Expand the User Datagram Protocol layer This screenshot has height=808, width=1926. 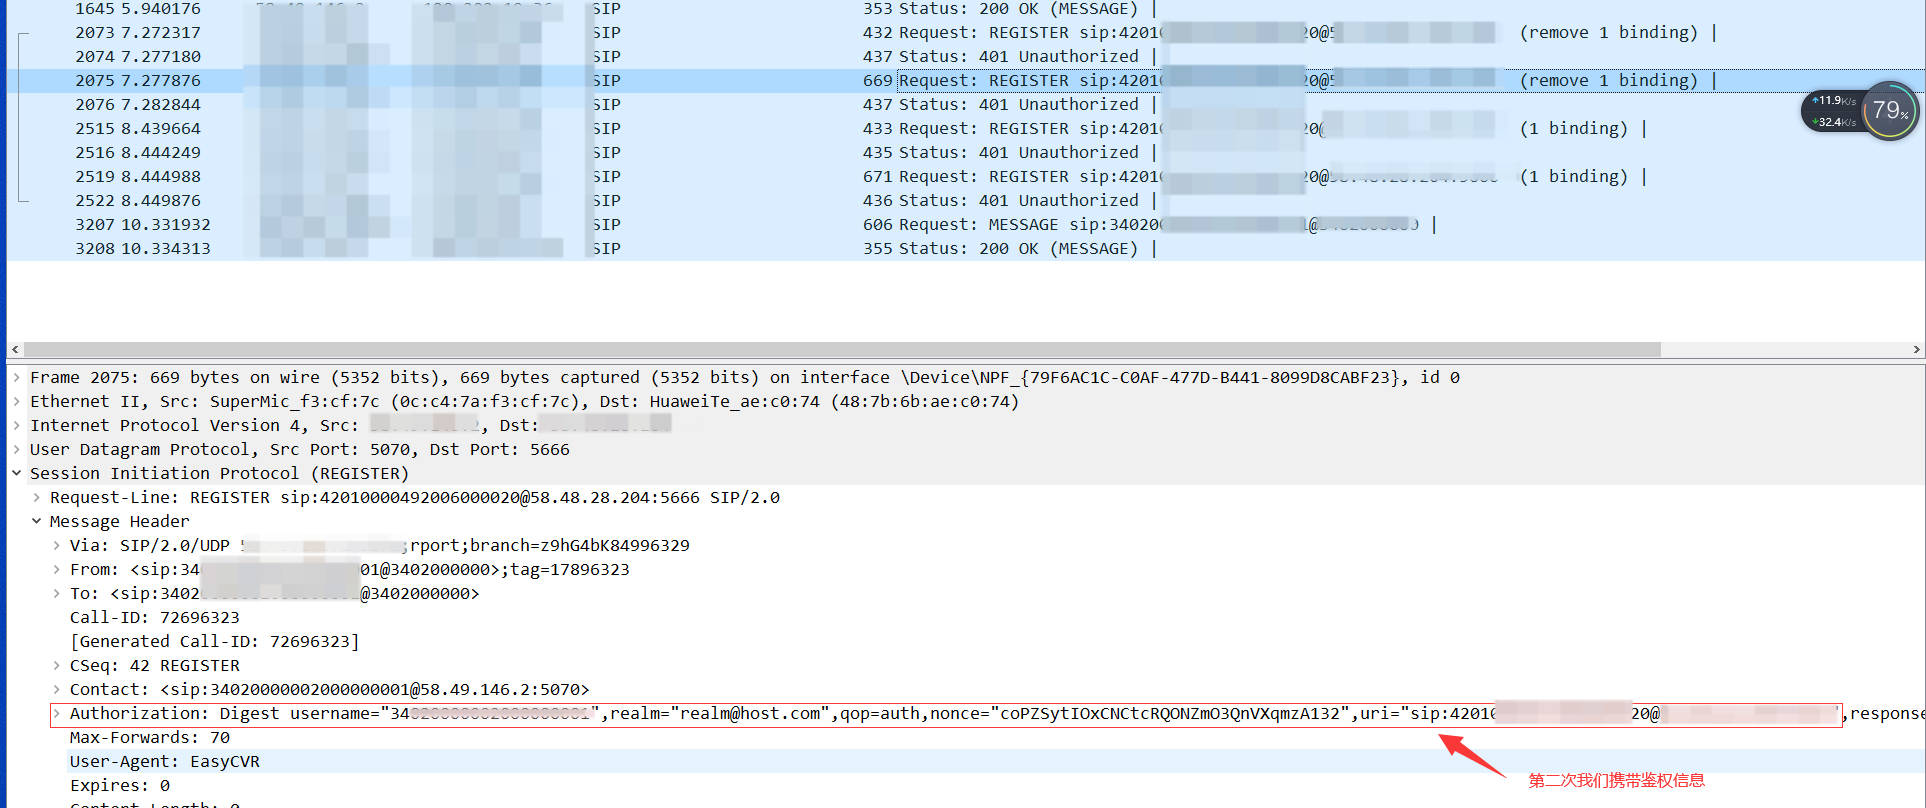coord(17,450)
